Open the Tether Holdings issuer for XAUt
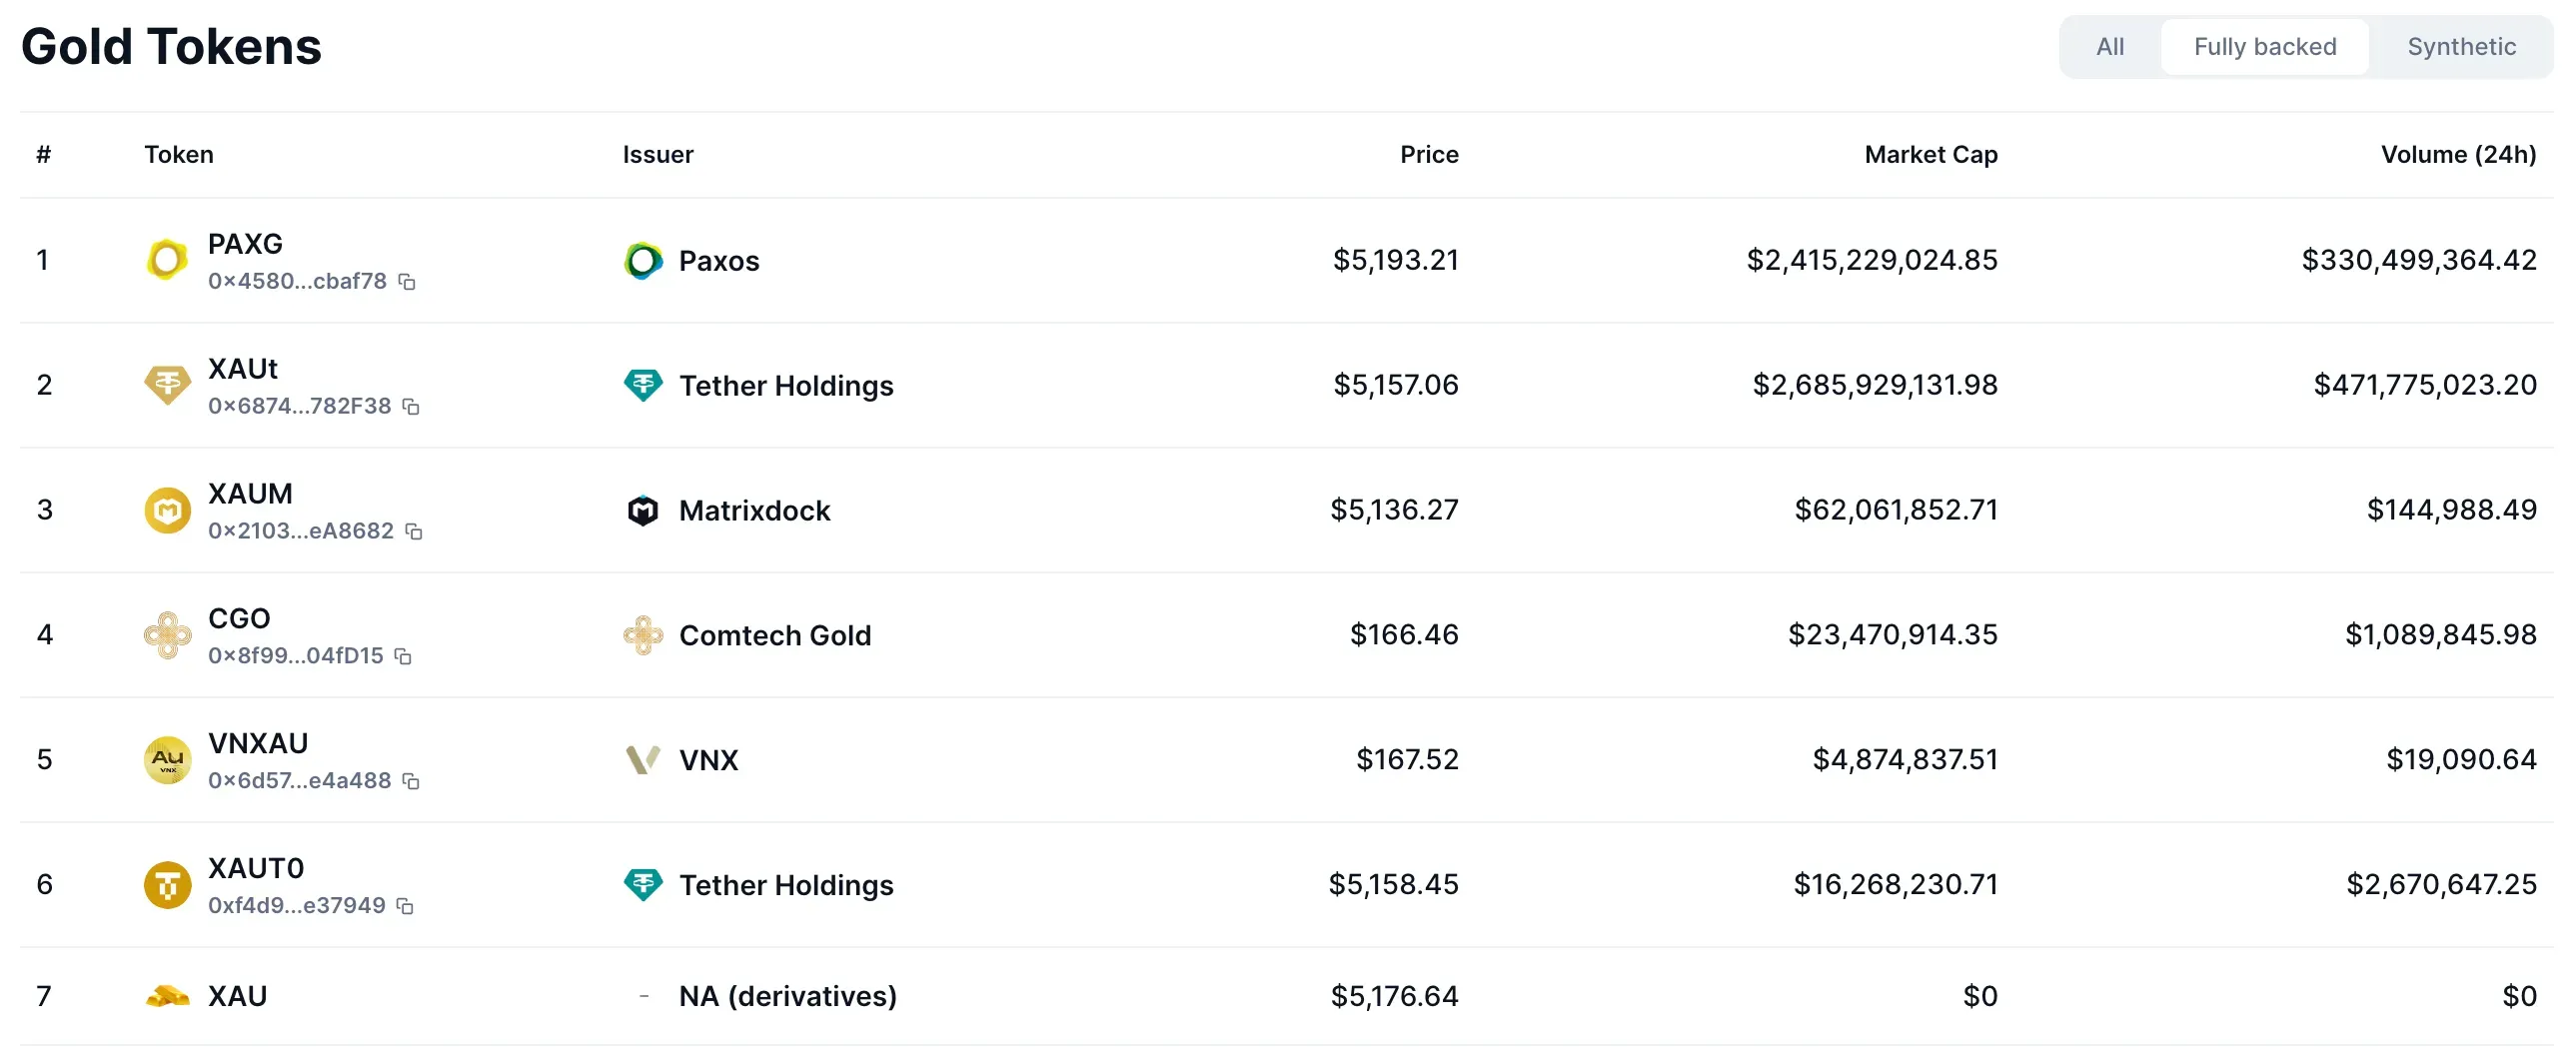Screen dimensions: 2576x1051 click(x=786, y=386)
